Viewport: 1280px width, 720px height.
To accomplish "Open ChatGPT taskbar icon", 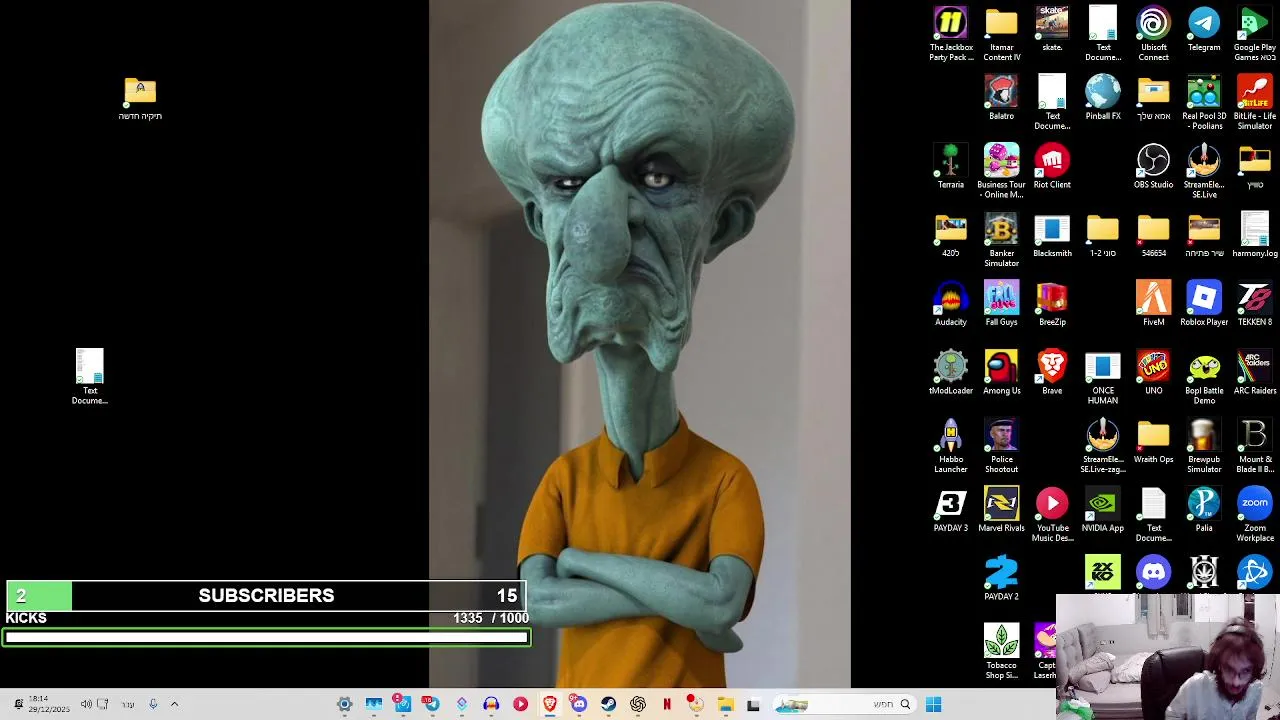I will tap(638, 704).
